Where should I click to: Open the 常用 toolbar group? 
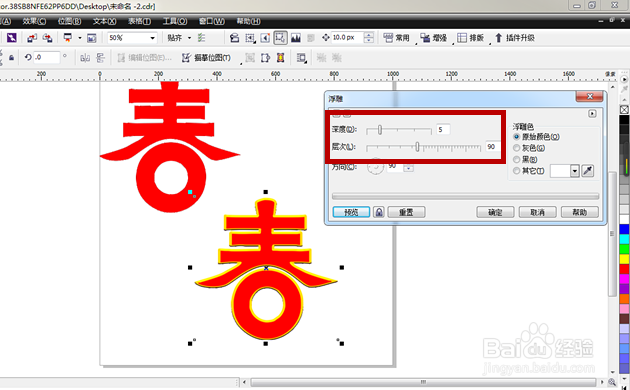click(x=396, y=38)
